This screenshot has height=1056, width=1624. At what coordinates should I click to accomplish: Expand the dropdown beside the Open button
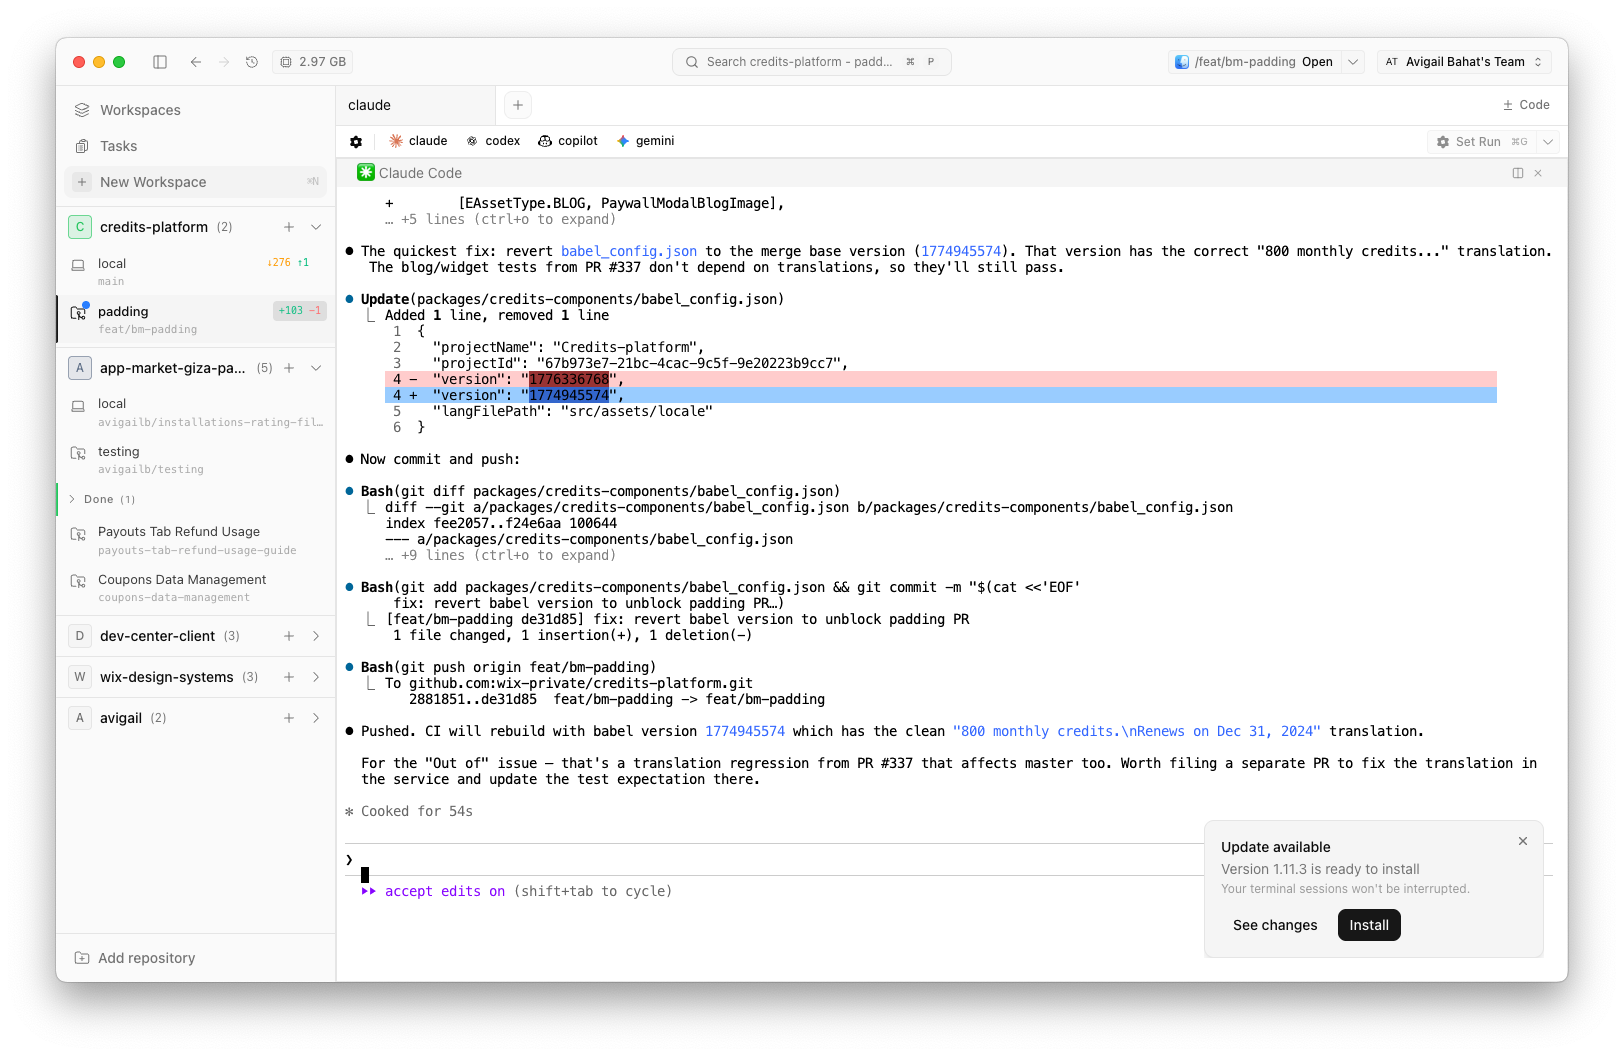click(1353, 62)
